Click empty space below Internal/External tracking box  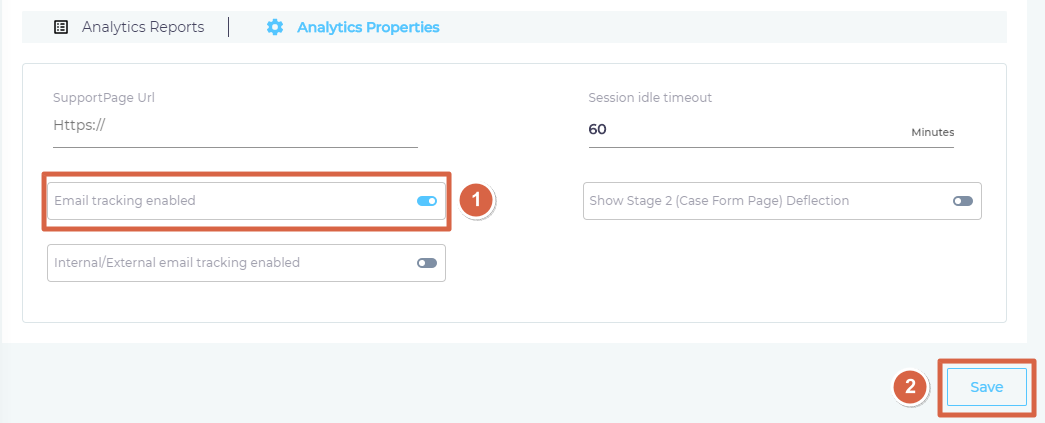[x=247, y=301]
